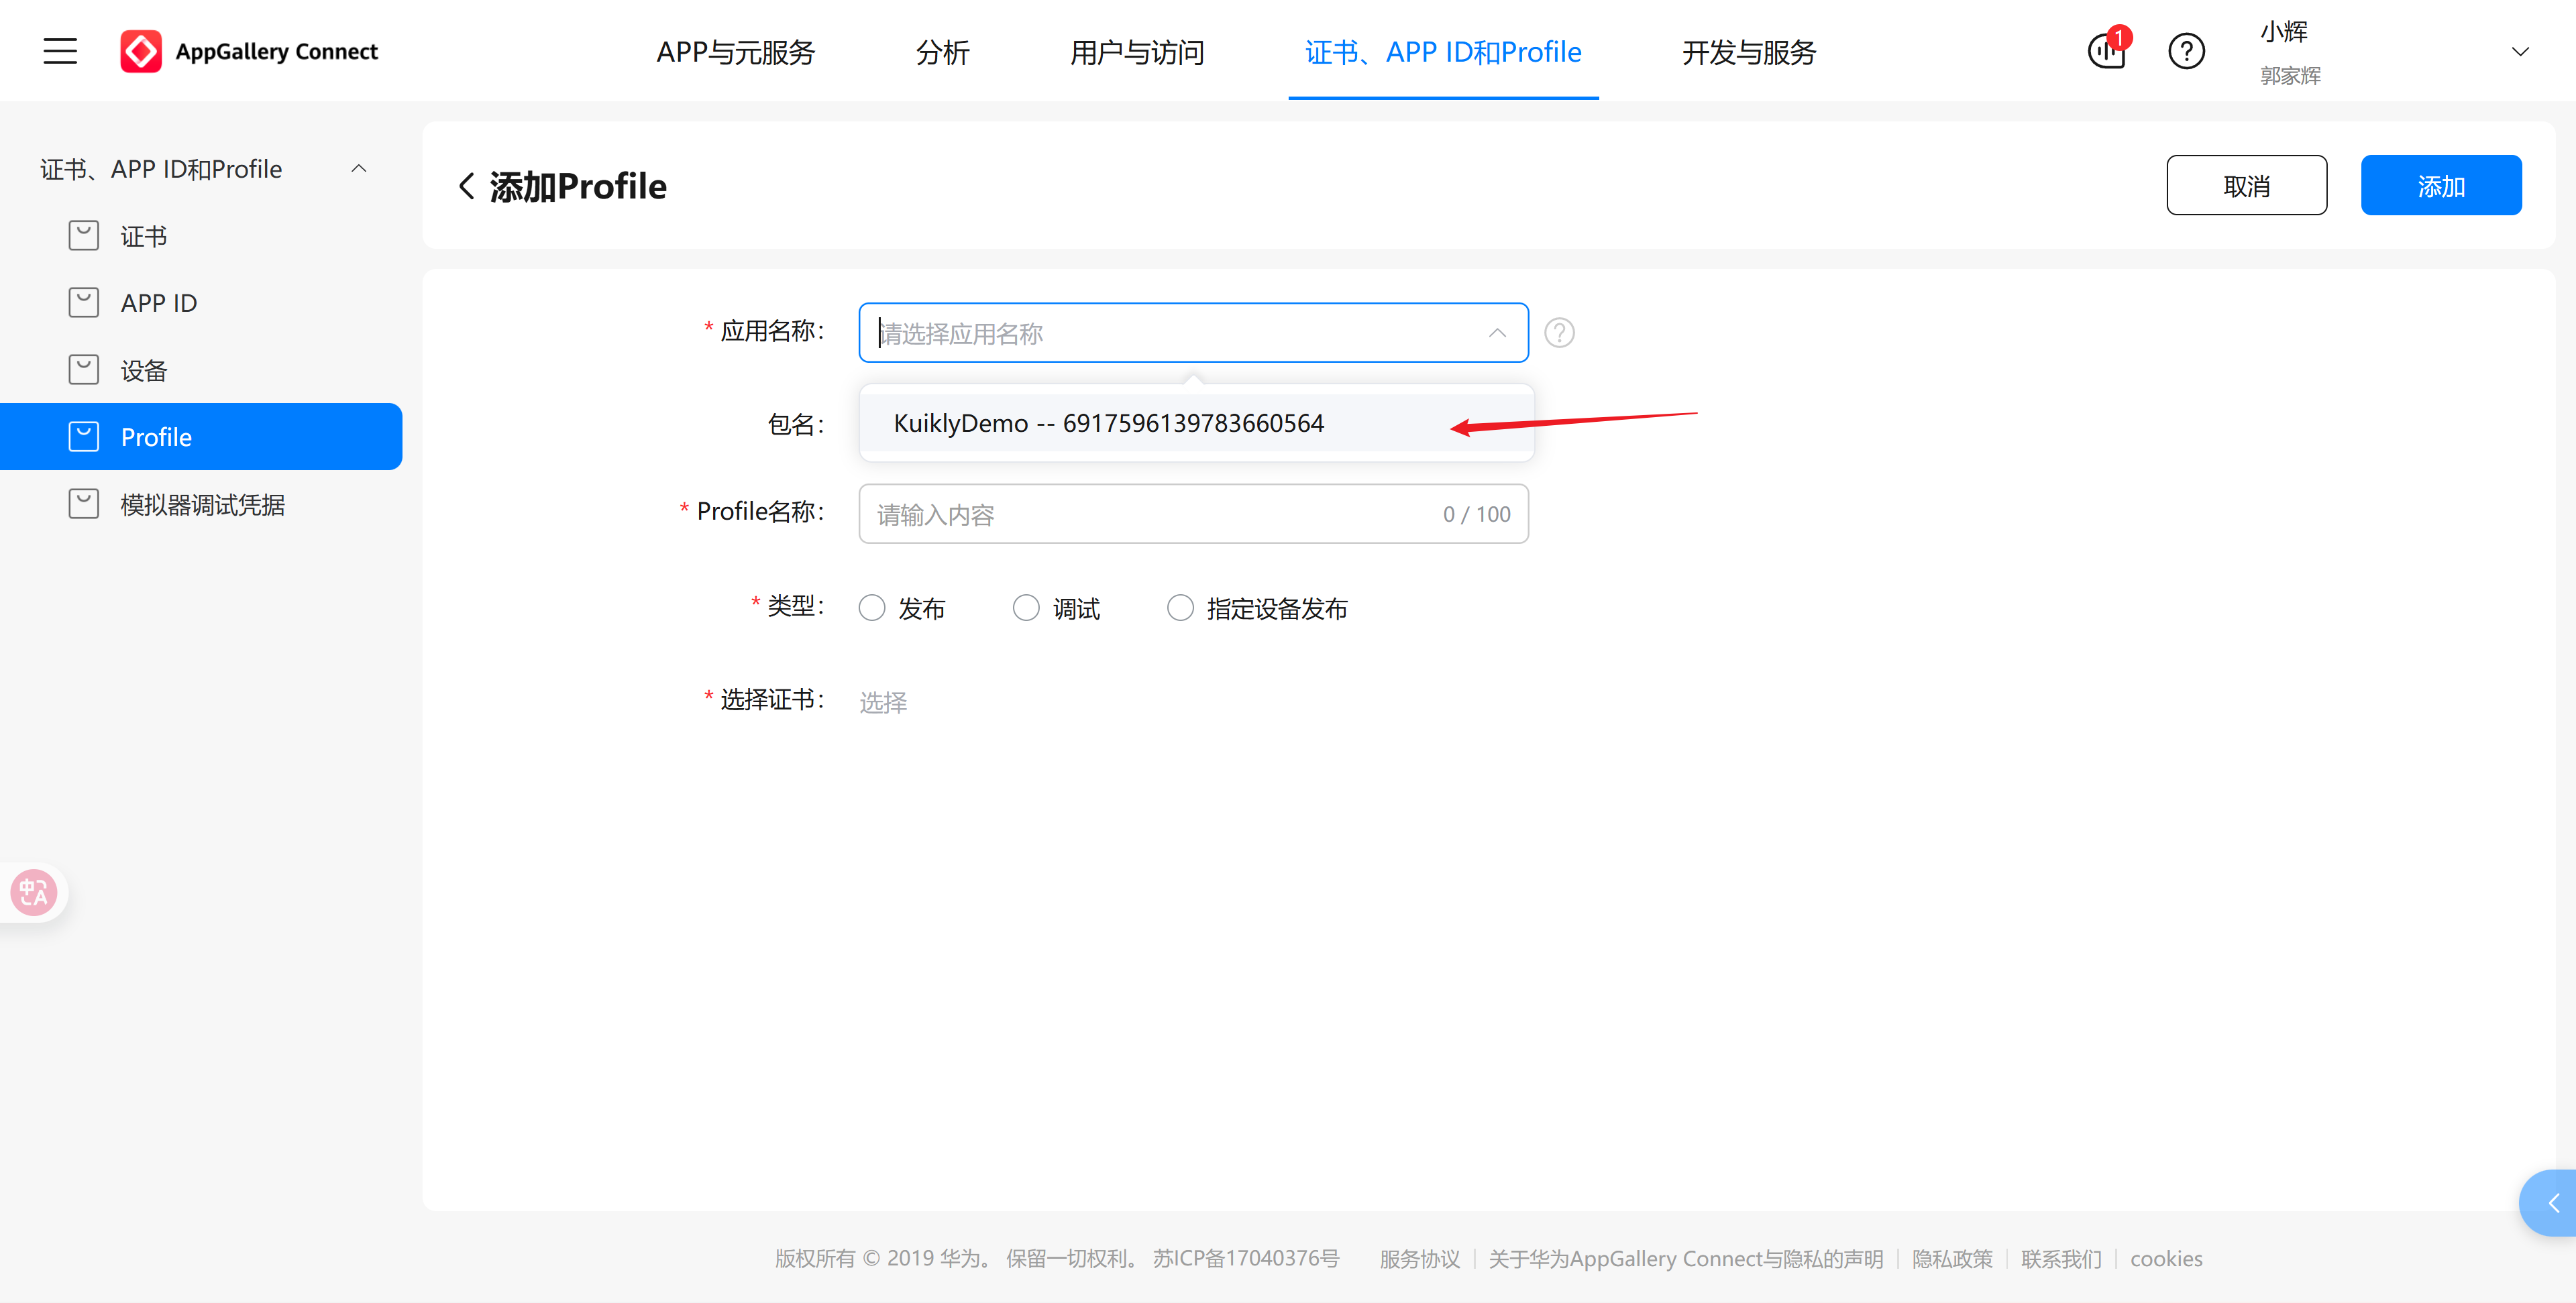
Task: Collapse the 应用名称 dropdown chevron
Action: [1497, 332]
